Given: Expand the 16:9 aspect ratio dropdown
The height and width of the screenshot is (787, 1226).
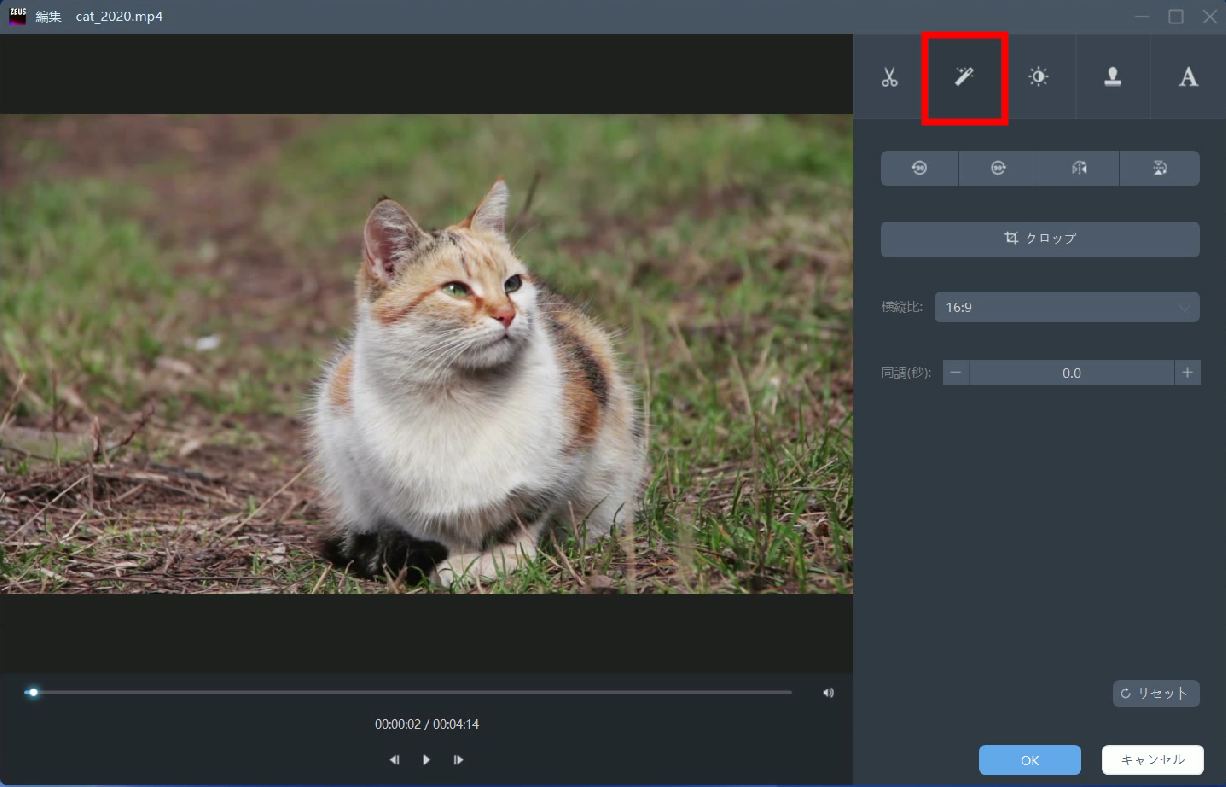Looking at the screenshot, I should click(x=1066, y=308).
